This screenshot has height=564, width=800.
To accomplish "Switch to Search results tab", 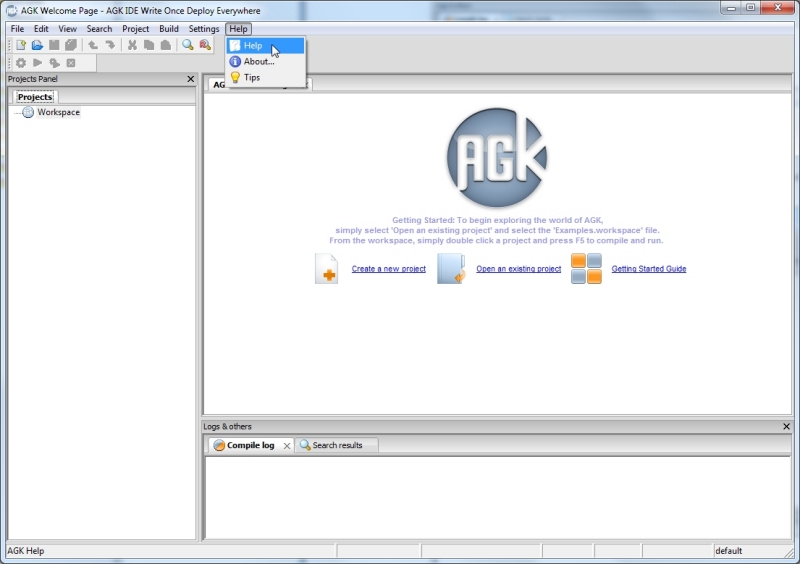I will pyautogui.click(x=337, y=445).
